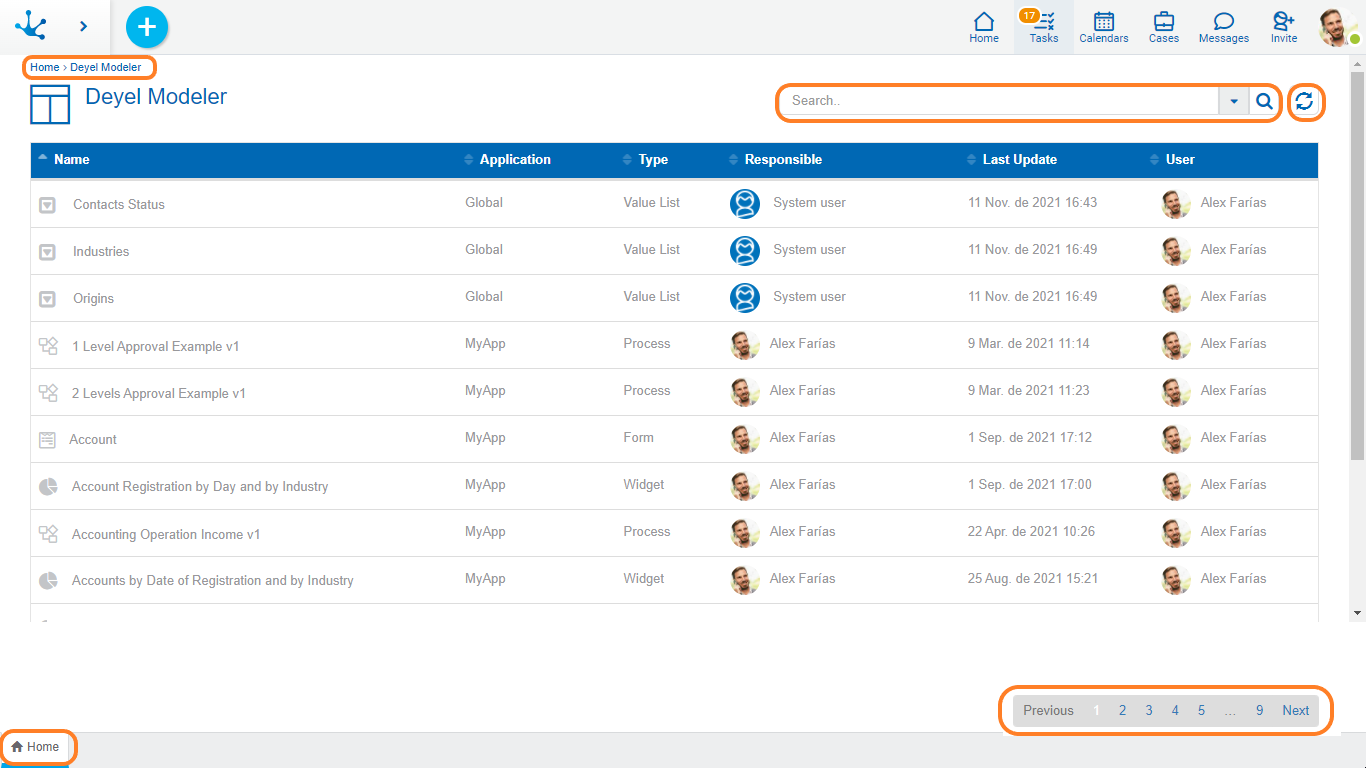The width and height of the screenshot is (1366, 768).
Task: Click the Accounts by Date widget icon
Action: [47, 581]
